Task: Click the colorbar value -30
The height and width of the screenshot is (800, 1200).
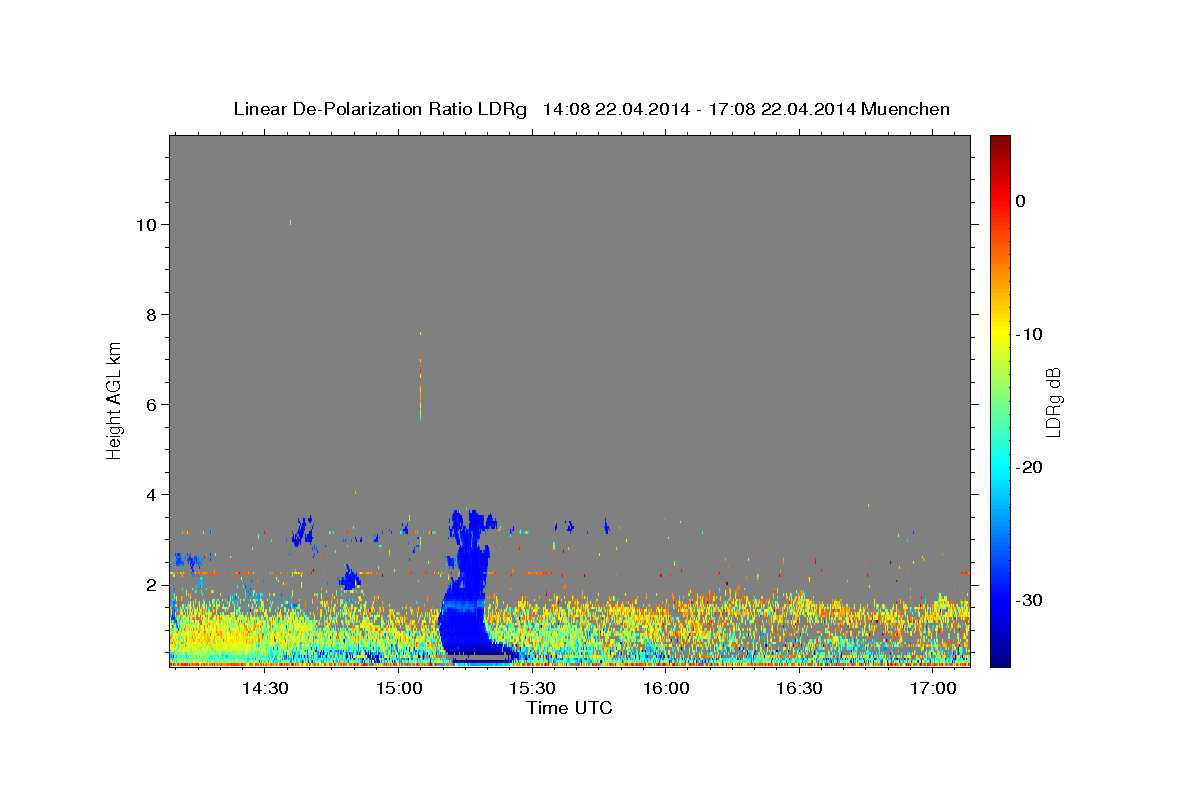Action: [x=1029, y=600]
